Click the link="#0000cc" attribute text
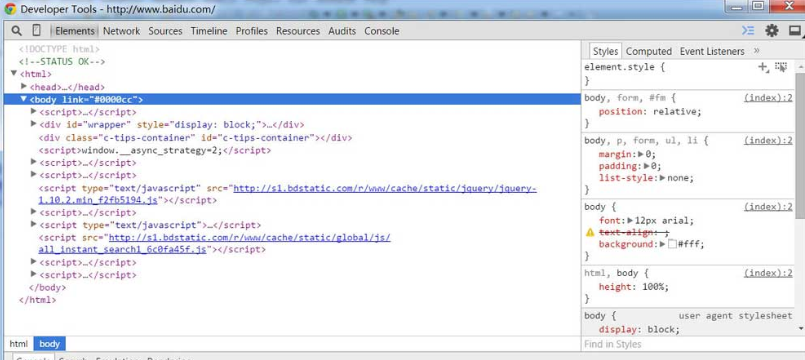This screenshot has height=360, width=805. (99, 100)
